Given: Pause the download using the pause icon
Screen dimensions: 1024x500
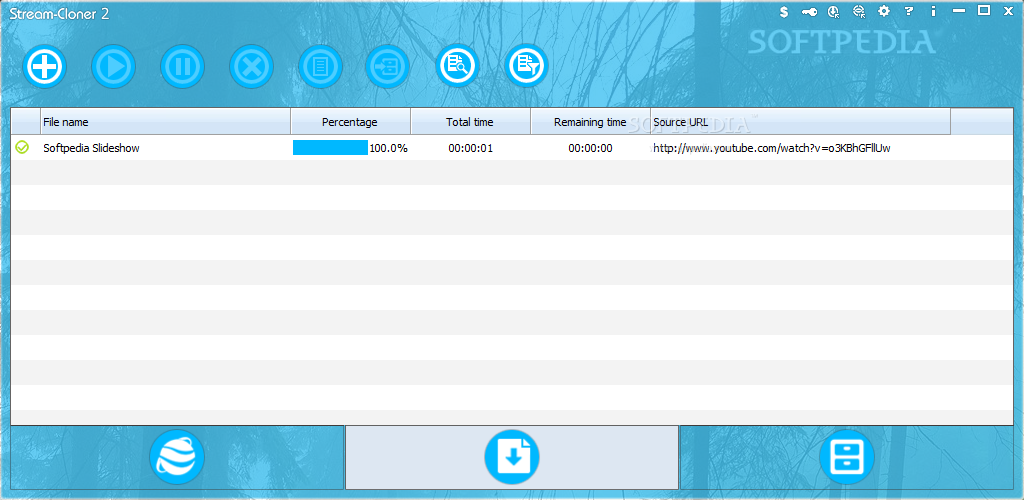Looking at the screenshot, I should [x=183, y=66].
